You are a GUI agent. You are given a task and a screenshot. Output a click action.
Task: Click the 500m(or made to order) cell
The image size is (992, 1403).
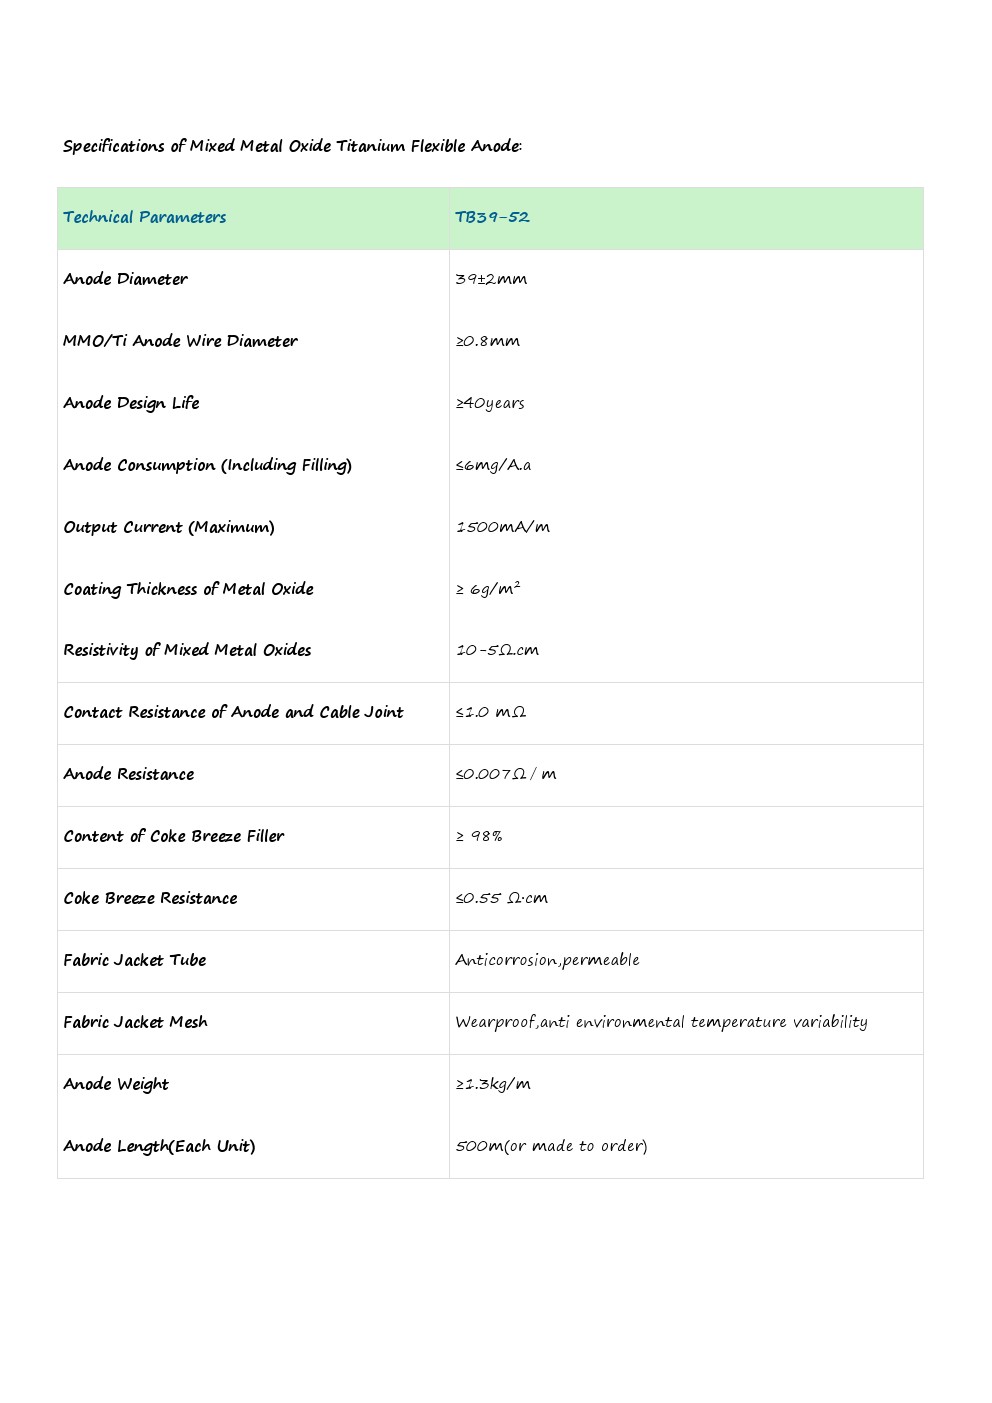tap(551, 1146)
